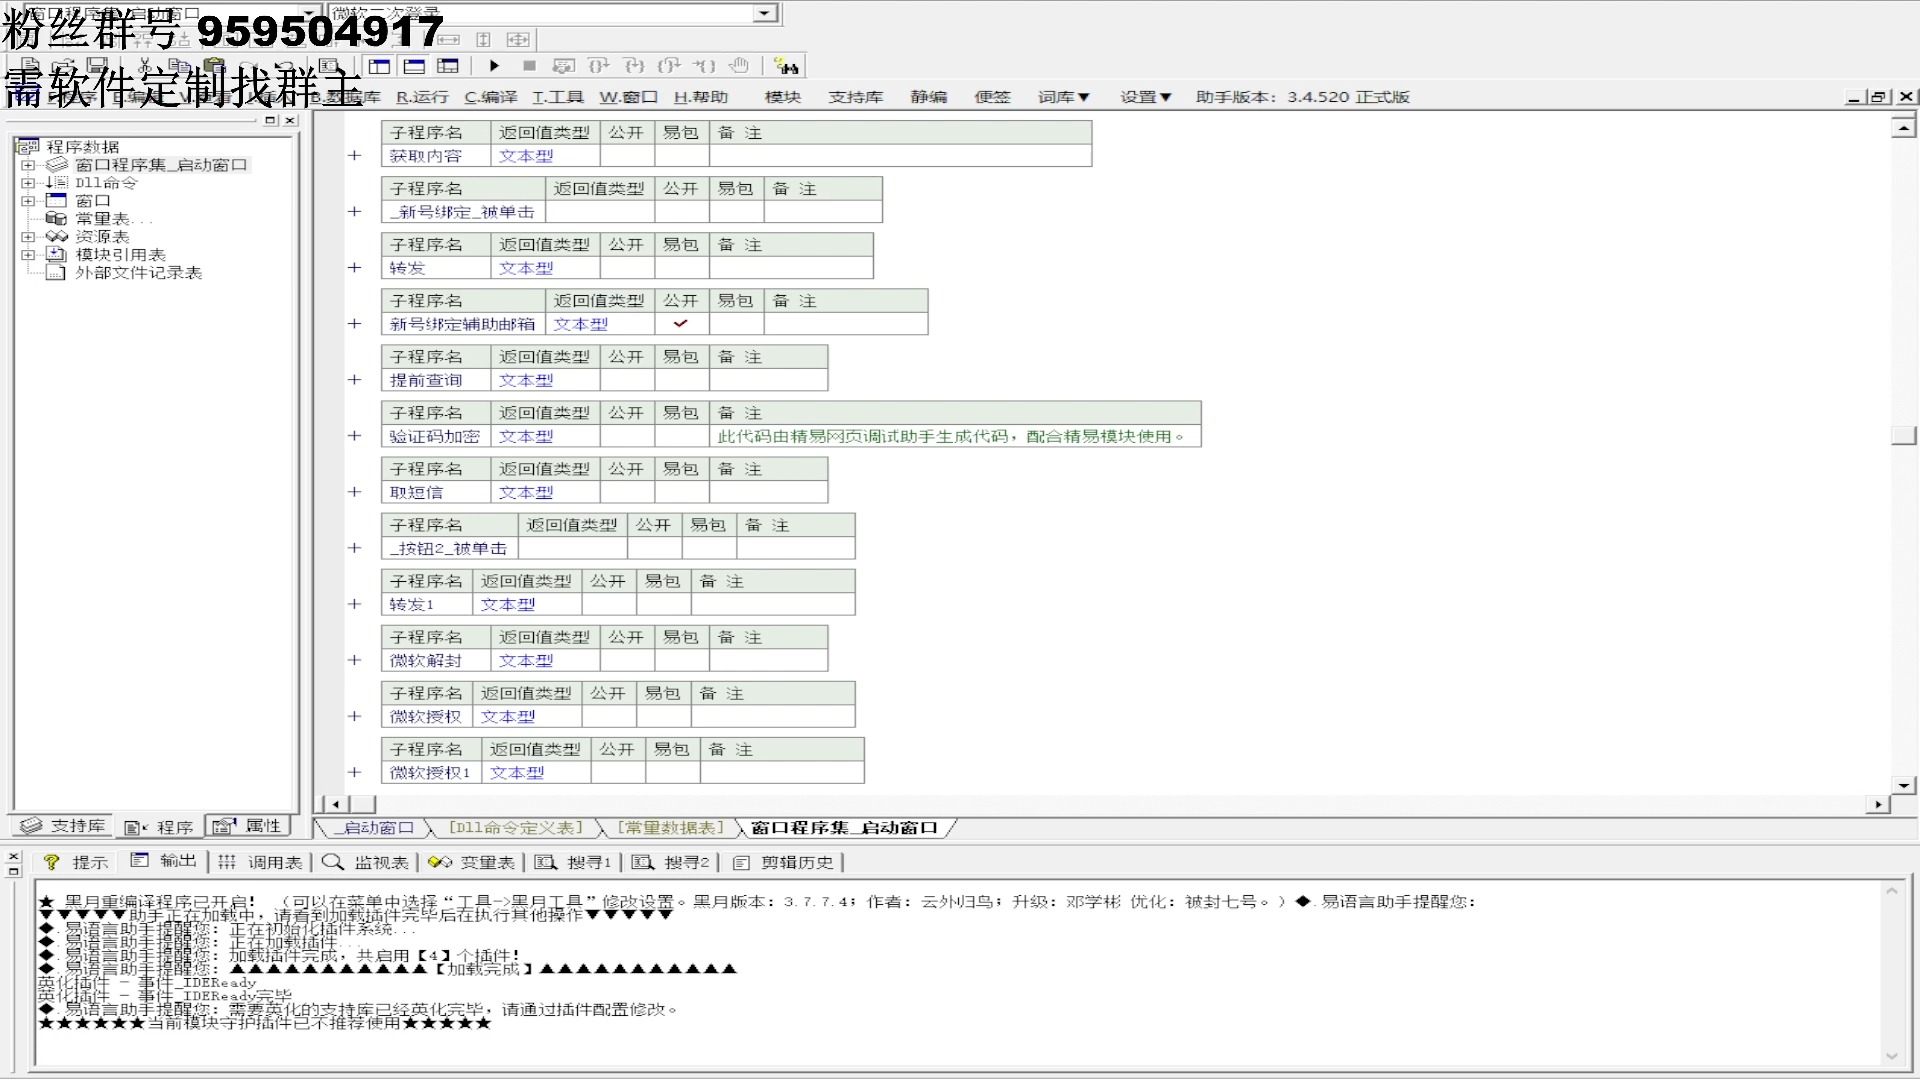The height and width of the screenshot is (1080, 1920).
Task: Click the 便签 button
Action: (x=993, y=97)
